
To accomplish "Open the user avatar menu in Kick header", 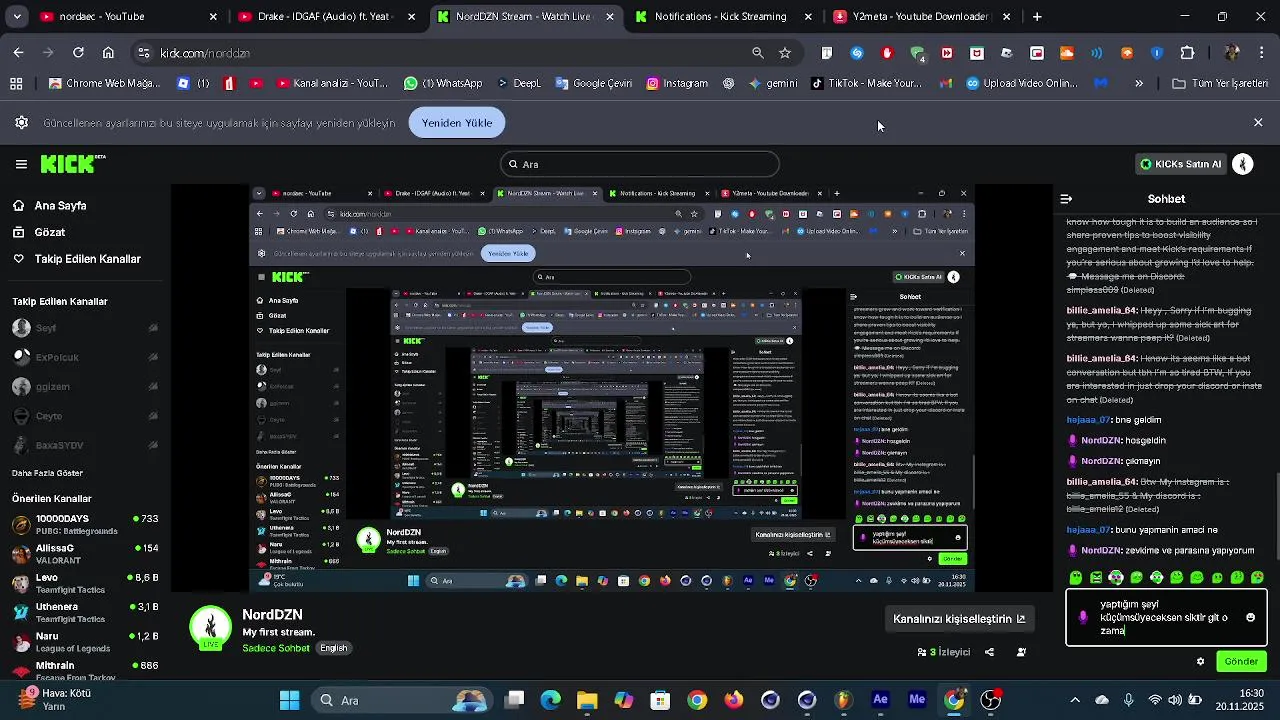I will pos(1243,164).
